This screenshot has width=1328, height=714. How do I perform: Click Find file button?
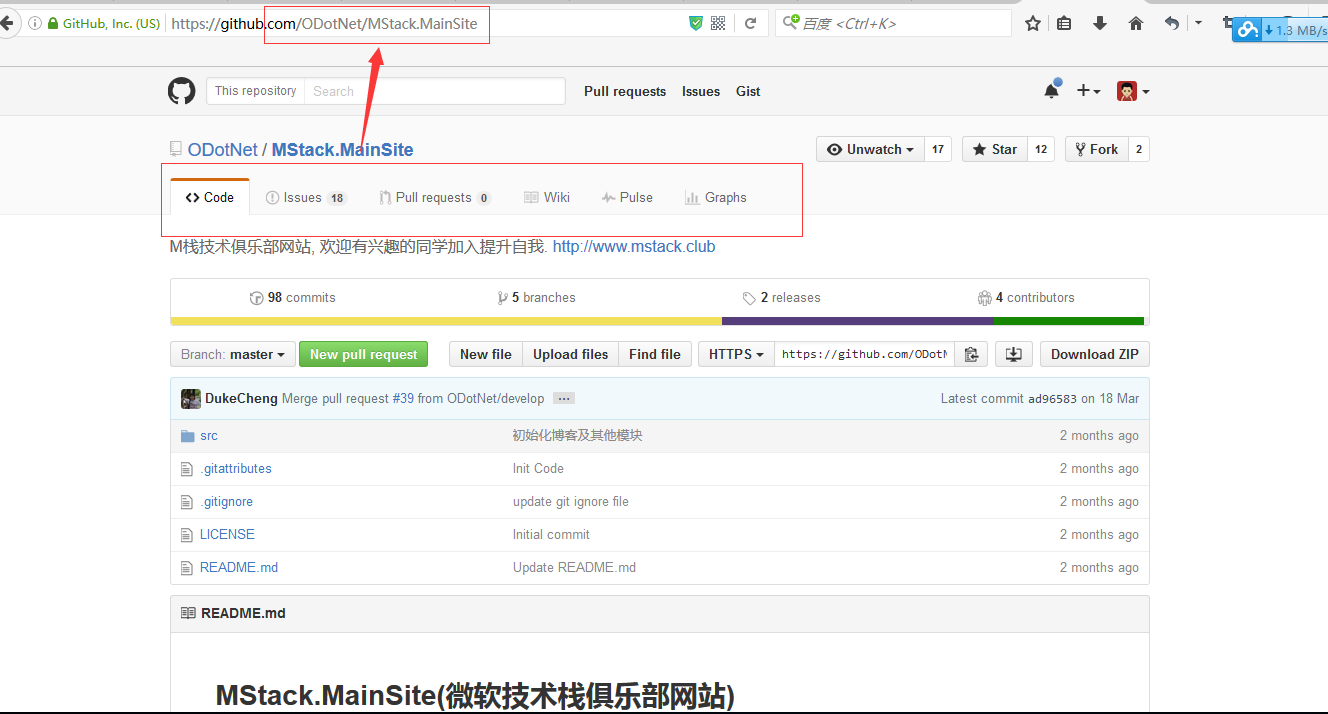(x=655, y=354)
